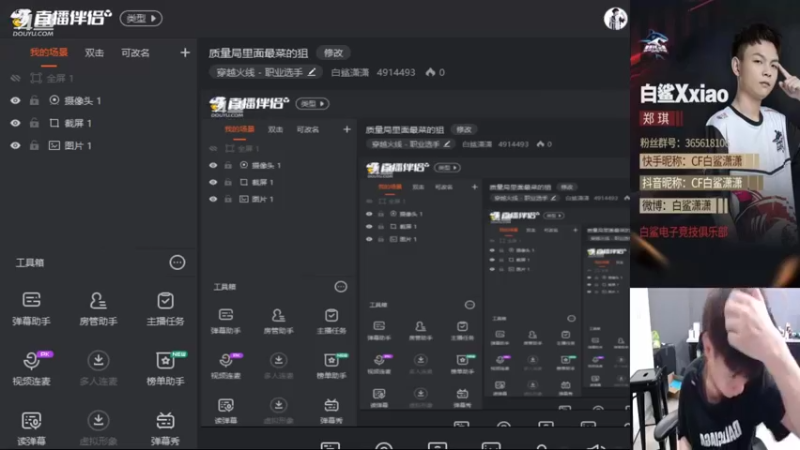Select the 全屏 1 source row
Screen dimensions: 800x450
[98, 78]
